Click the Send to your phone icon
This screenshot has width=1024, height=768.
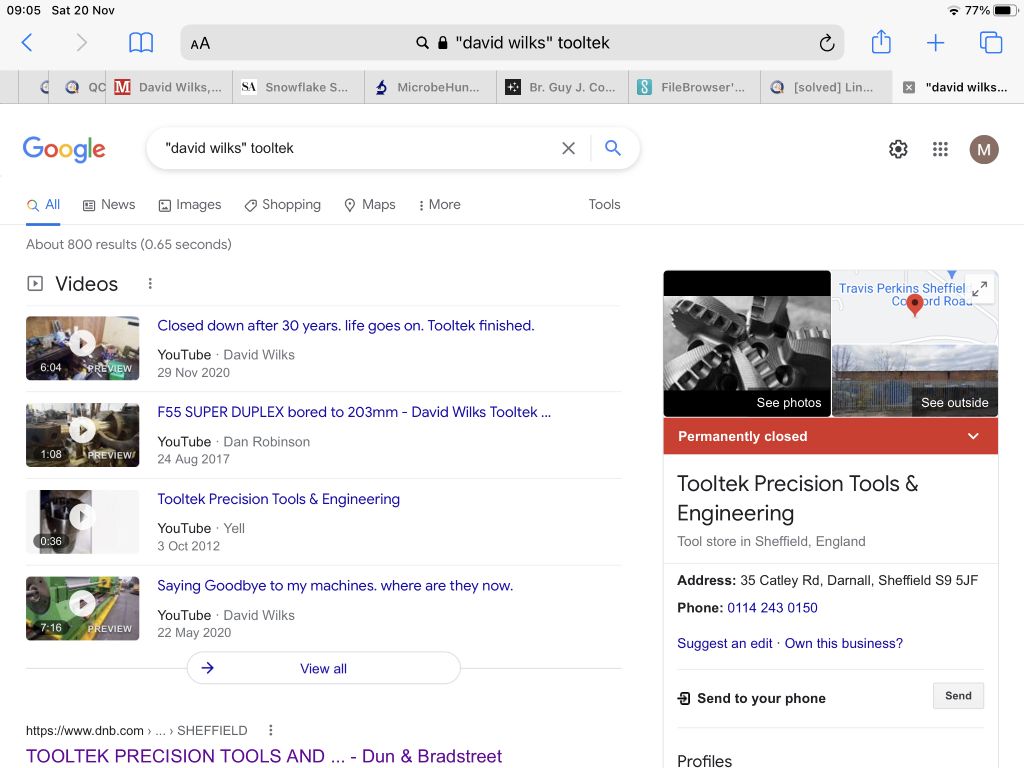684,698
